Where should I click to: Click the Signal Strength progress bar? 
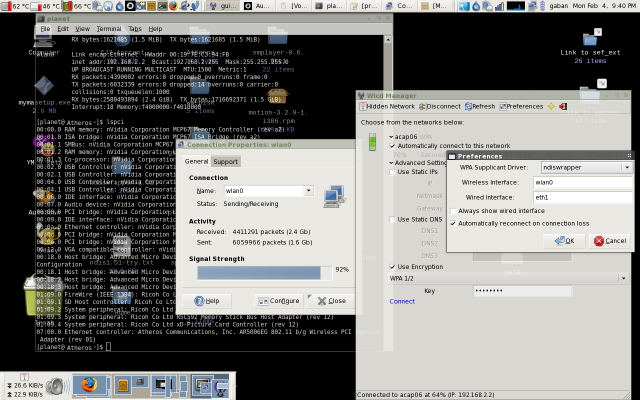(264, 273)
